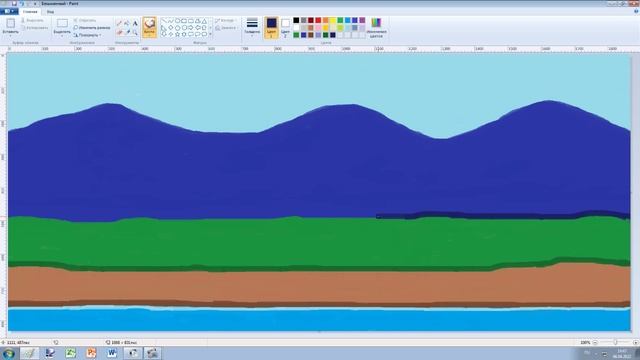Screen dimensions: 640x360
Task: Open Word from the taskbar
Action: coord(112,353)
